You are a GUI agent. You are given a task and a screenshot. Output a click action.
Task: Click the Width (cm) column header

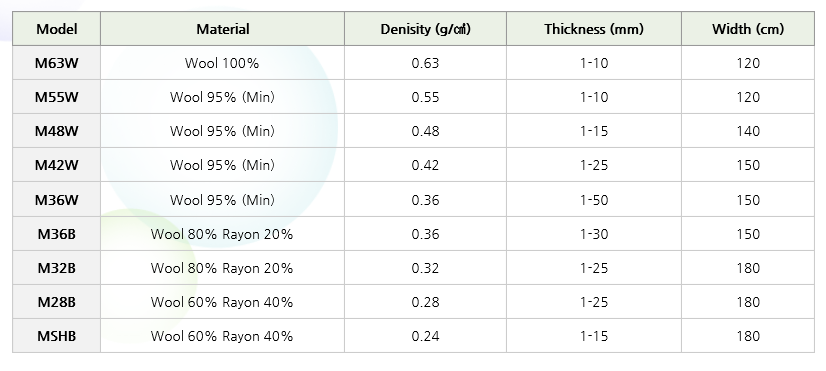pos(748,29)
